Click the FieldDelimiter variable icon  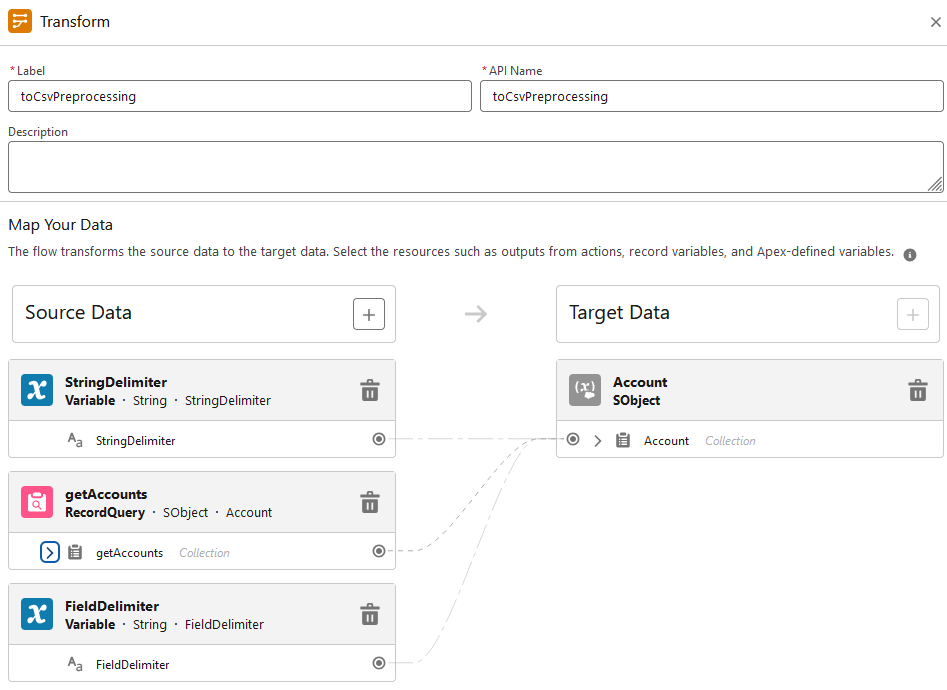pos(37,614)
